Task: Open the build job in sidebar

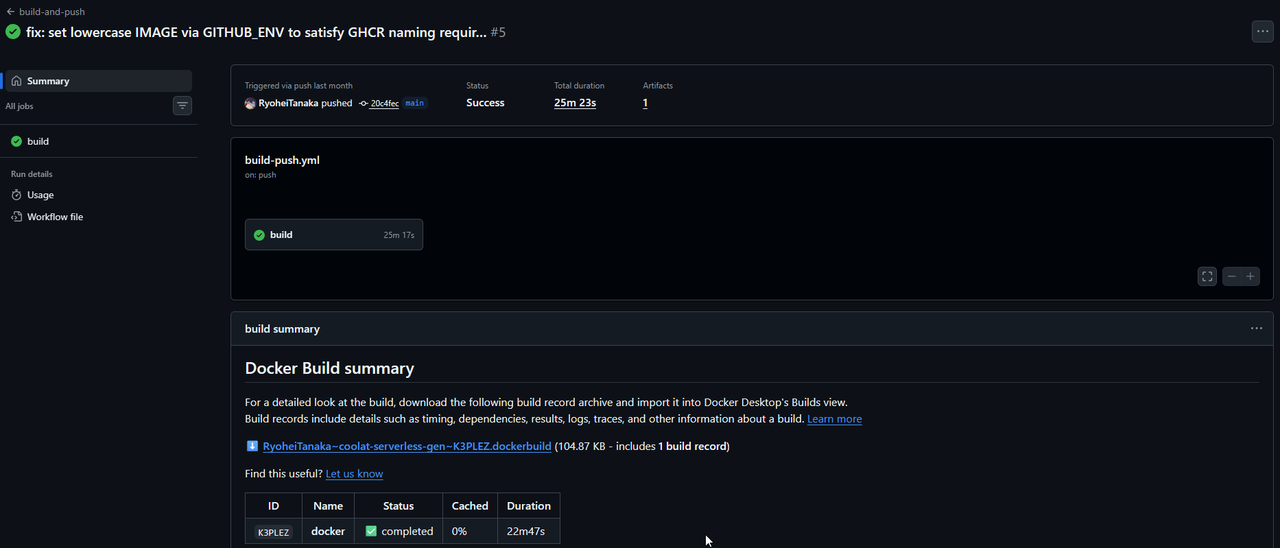Action: pyautogui.click(x=98, y=141)
